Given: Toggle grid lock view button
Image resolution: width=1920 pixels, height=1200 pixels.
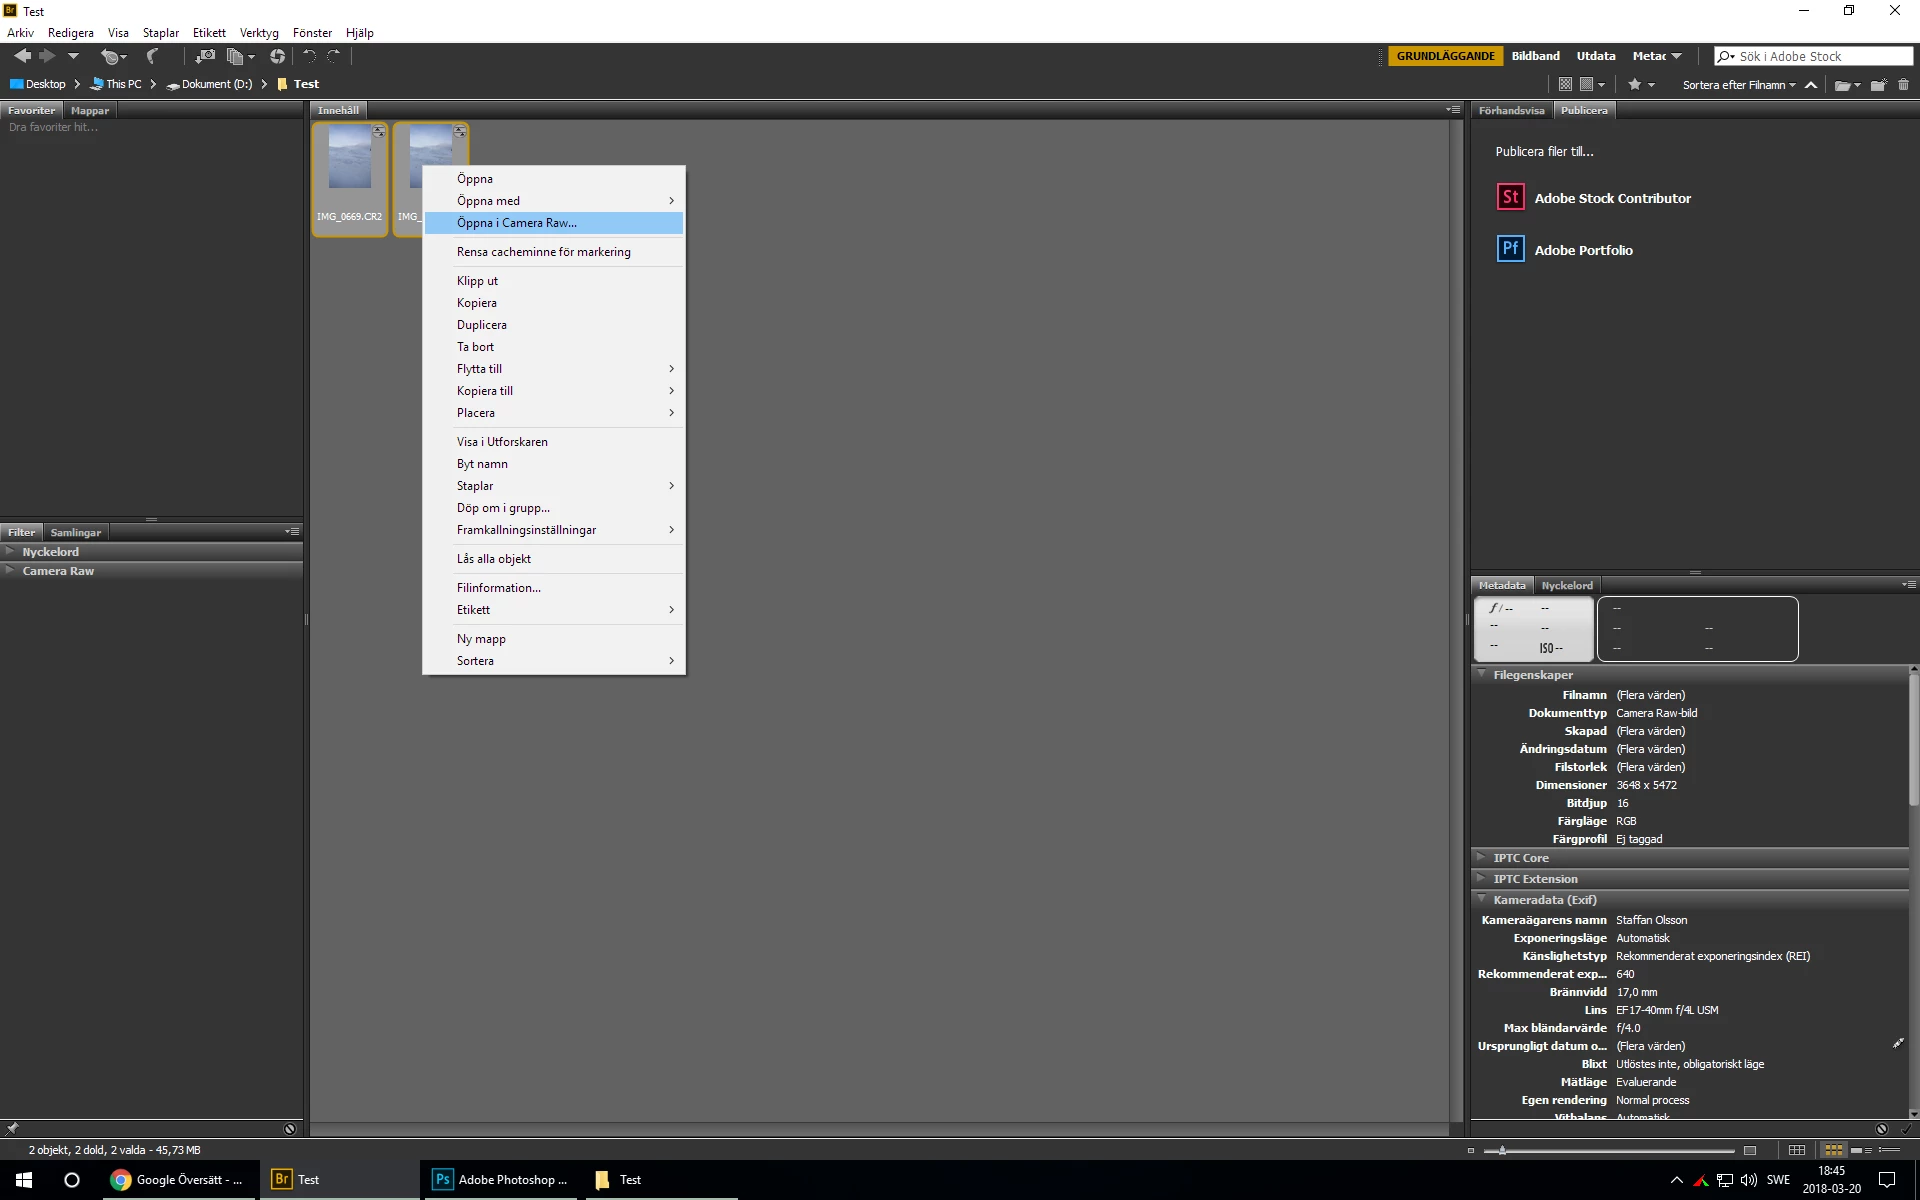Looking at the screenshot, I should (x=1797, y=1151).
